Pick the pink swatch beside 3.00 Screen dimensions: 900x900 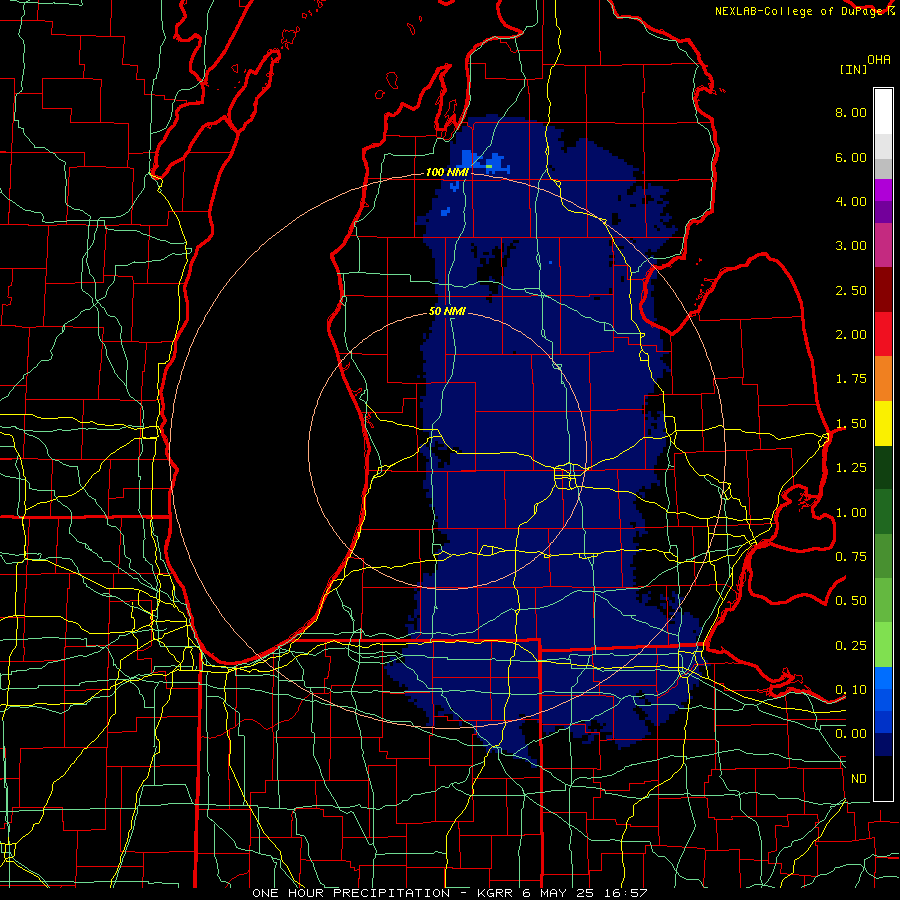pyautogui.click(x=883, y=245)
